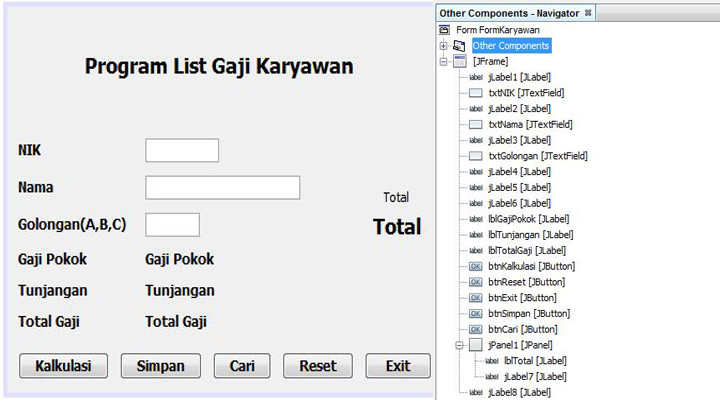Screen dimensions: 720x400
Task: Select Form FormKaryawan in Navigator
Action: point(498,30)
